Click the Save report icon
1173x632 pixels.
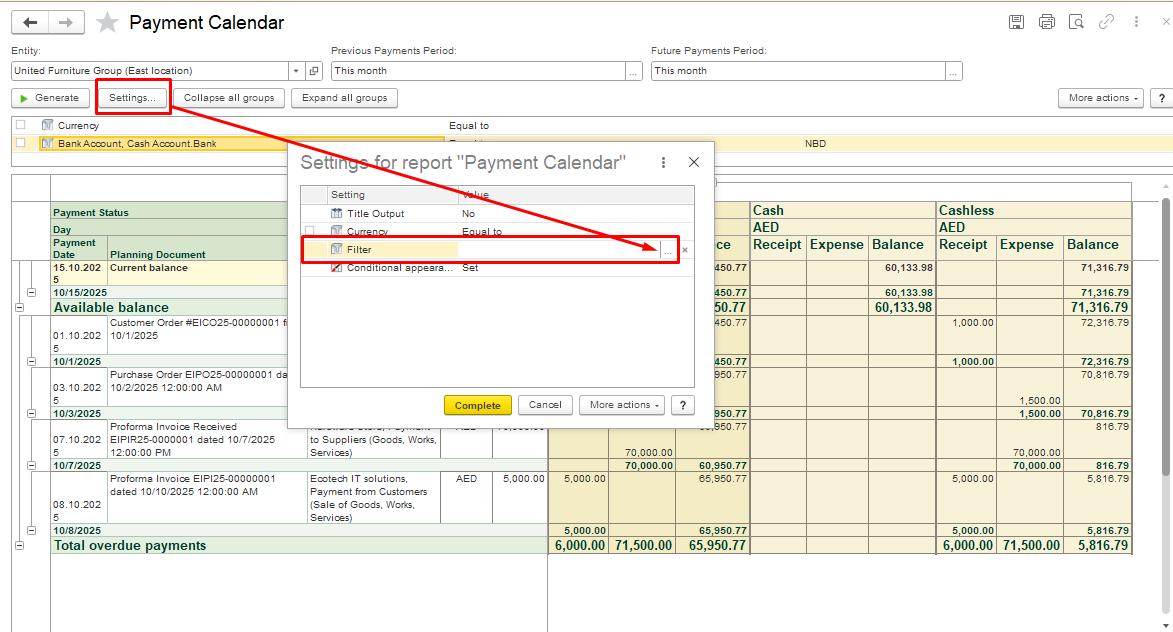[1016, 22]
